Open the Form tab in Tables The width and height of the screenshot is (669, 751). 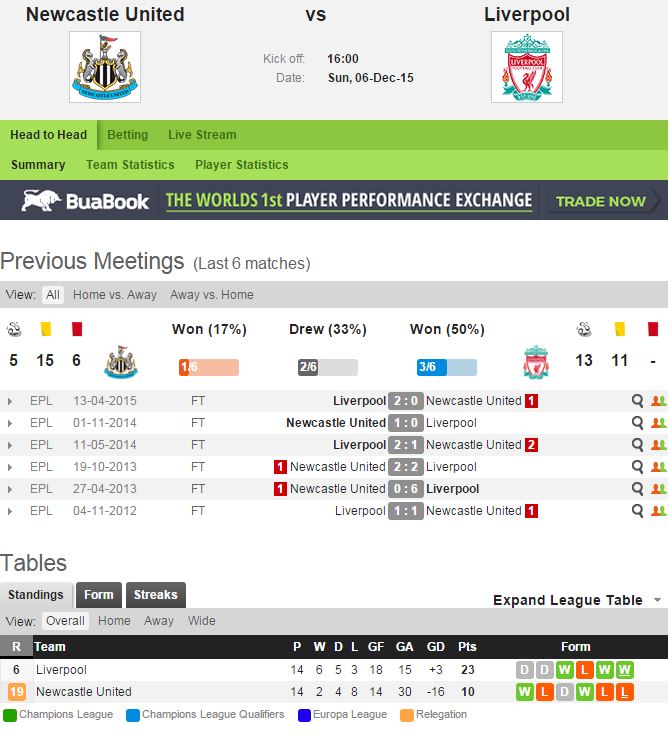pyautogui.click(x=98, y=595)
